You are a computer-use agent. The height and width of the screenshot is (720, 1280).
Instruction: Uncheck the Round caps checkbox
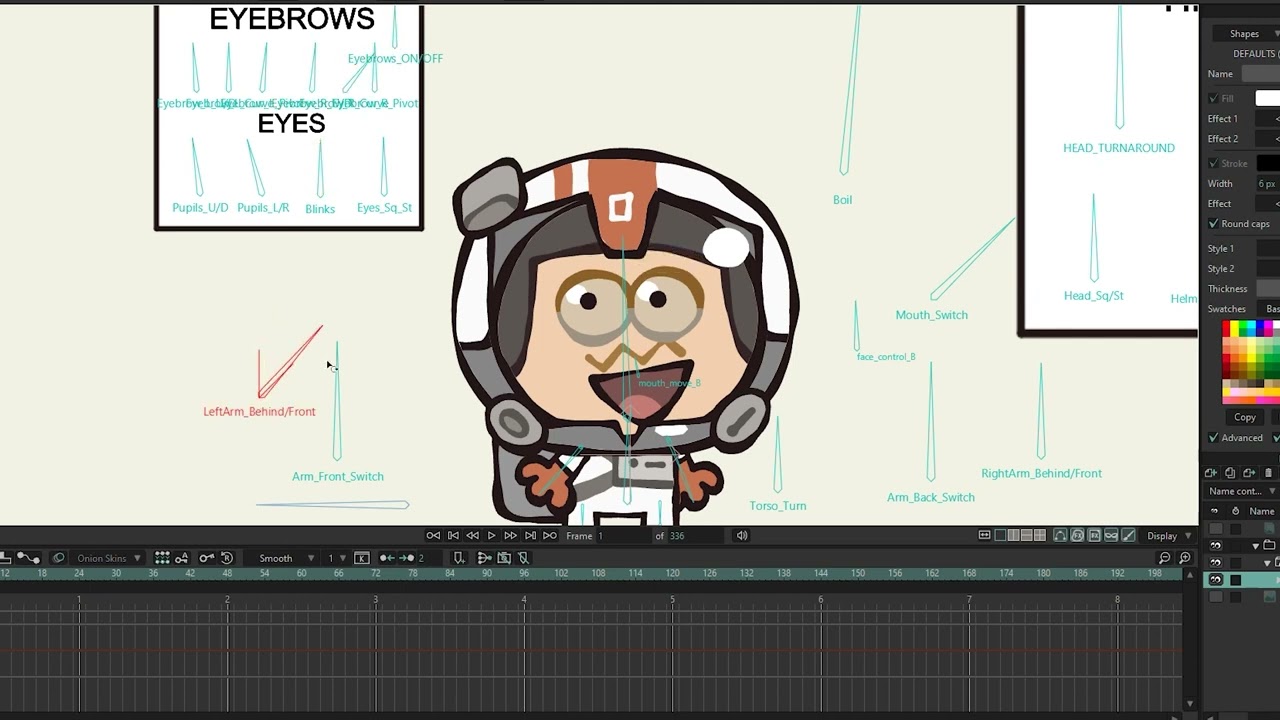point(1213,224)
